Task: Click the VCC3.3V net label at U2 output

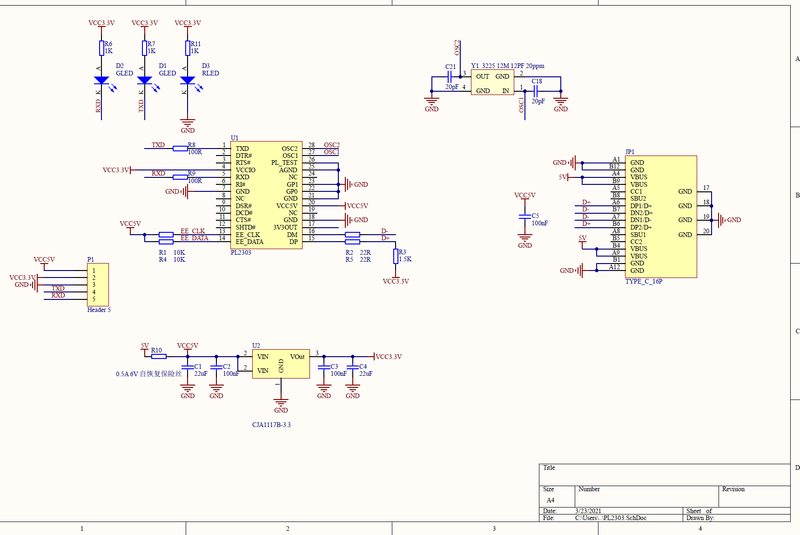Action: click(389, 356)
